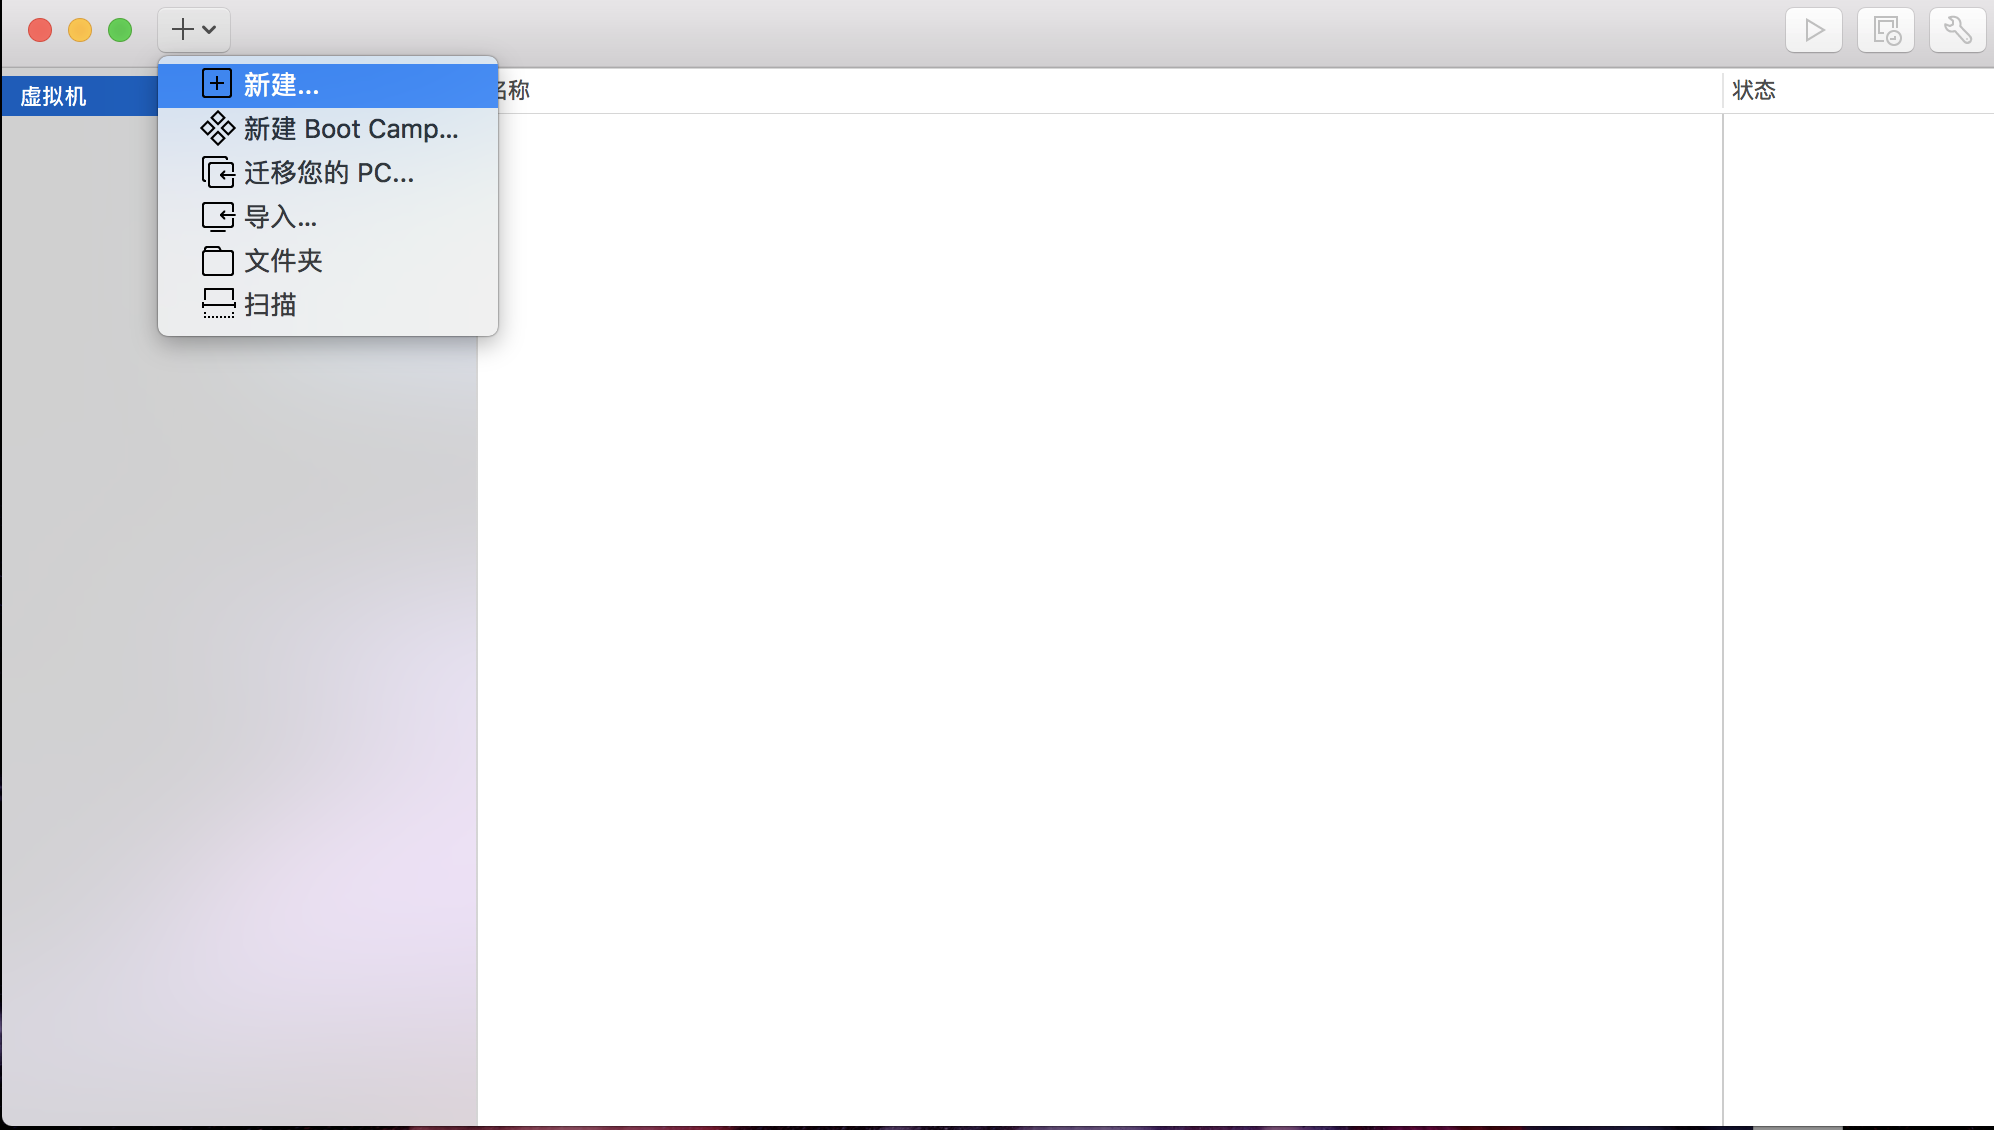Close the window with red button
This screenshot has height=1130, width=1994.
point(40,30)
